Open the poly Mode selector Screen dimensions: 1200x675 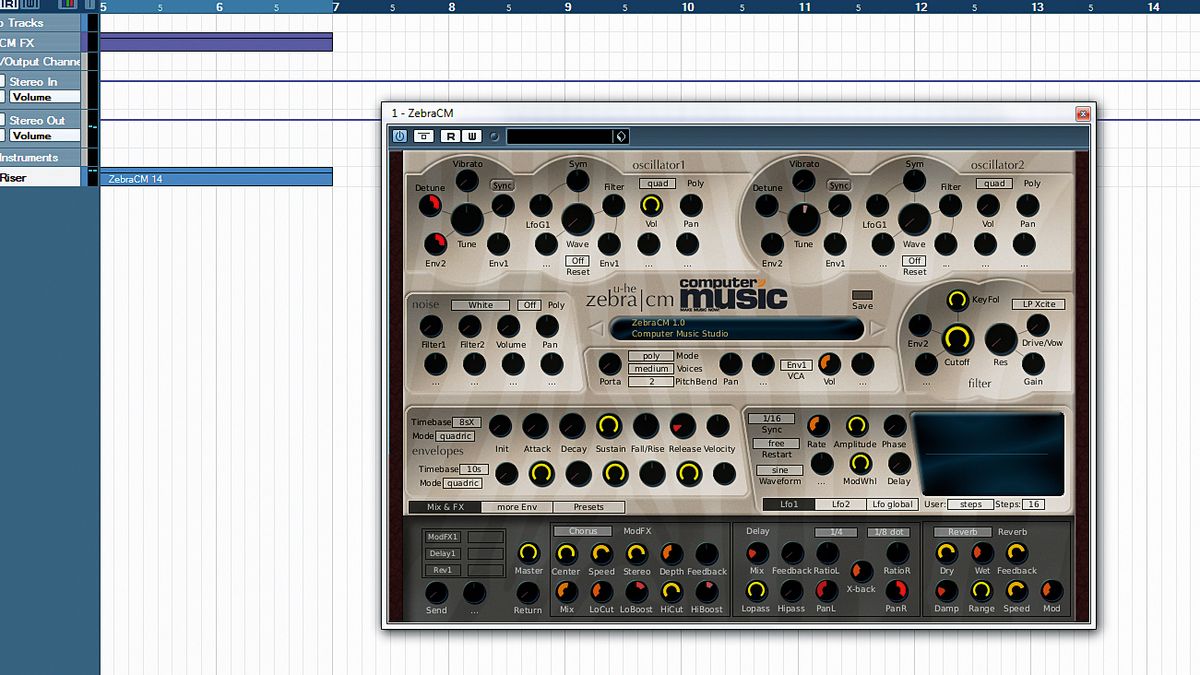click(x=652, y=356)
